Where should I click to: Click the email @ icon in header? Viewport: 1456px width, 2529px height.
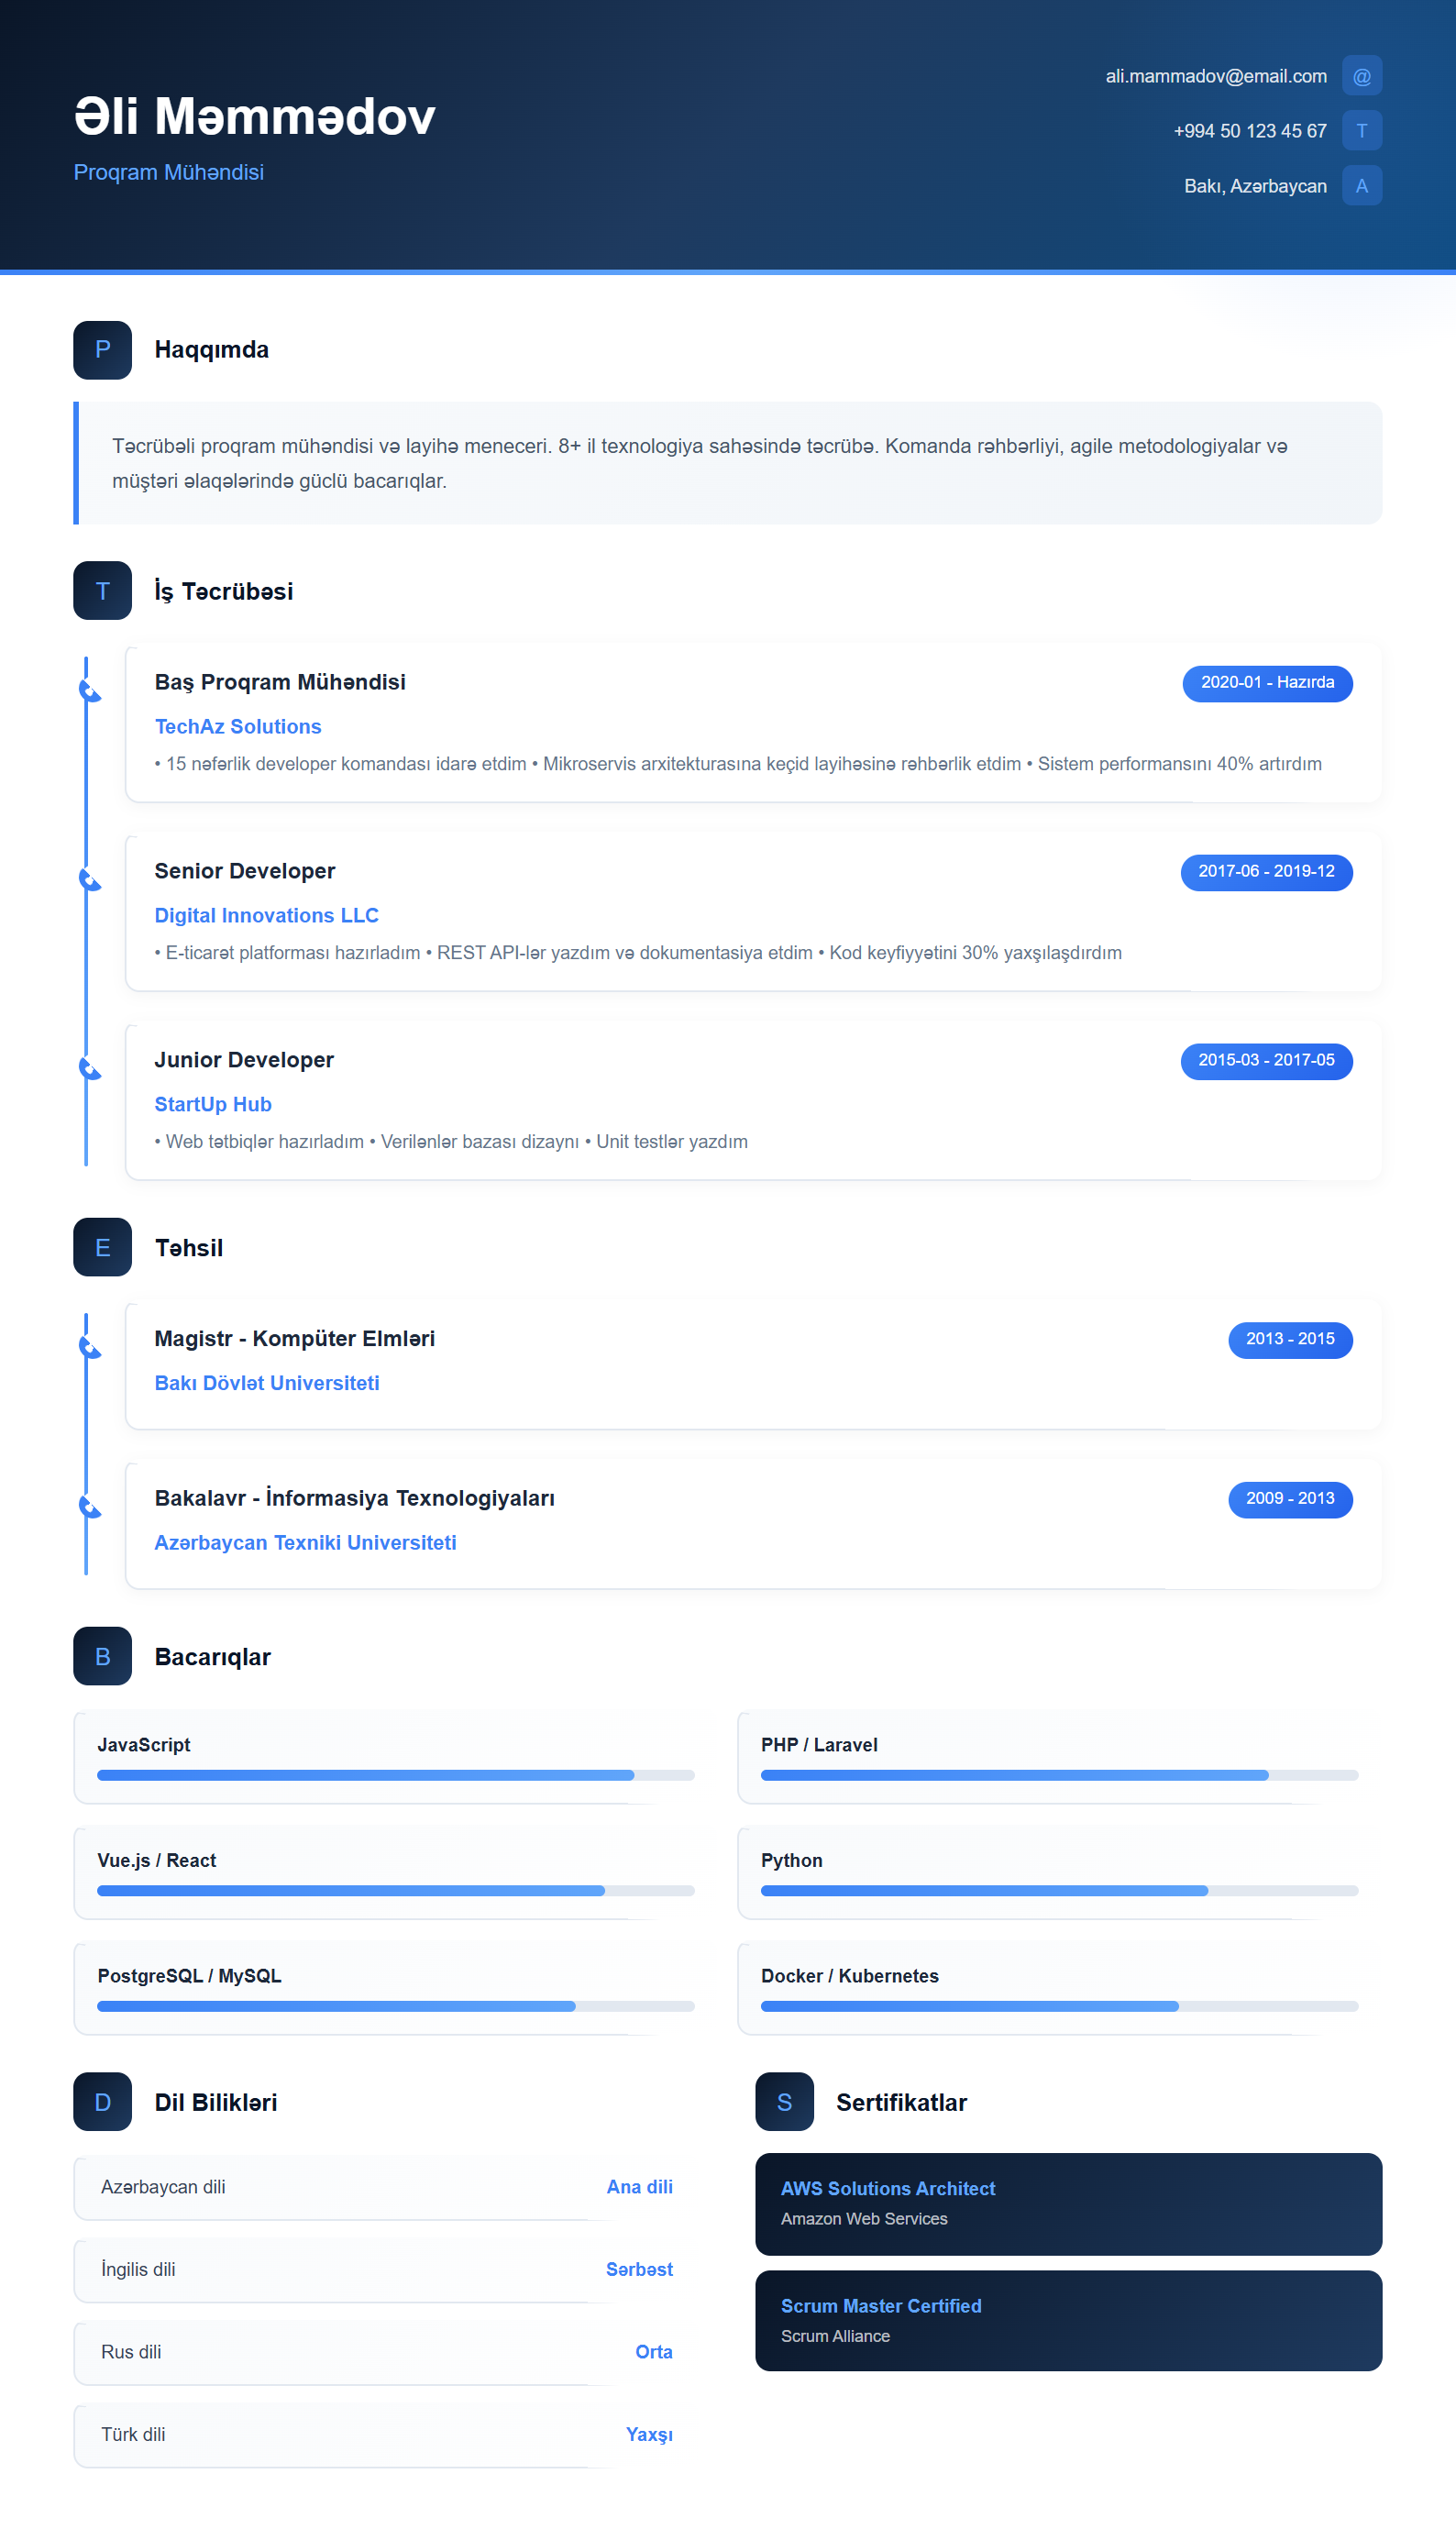click(x=1361, y=76)
